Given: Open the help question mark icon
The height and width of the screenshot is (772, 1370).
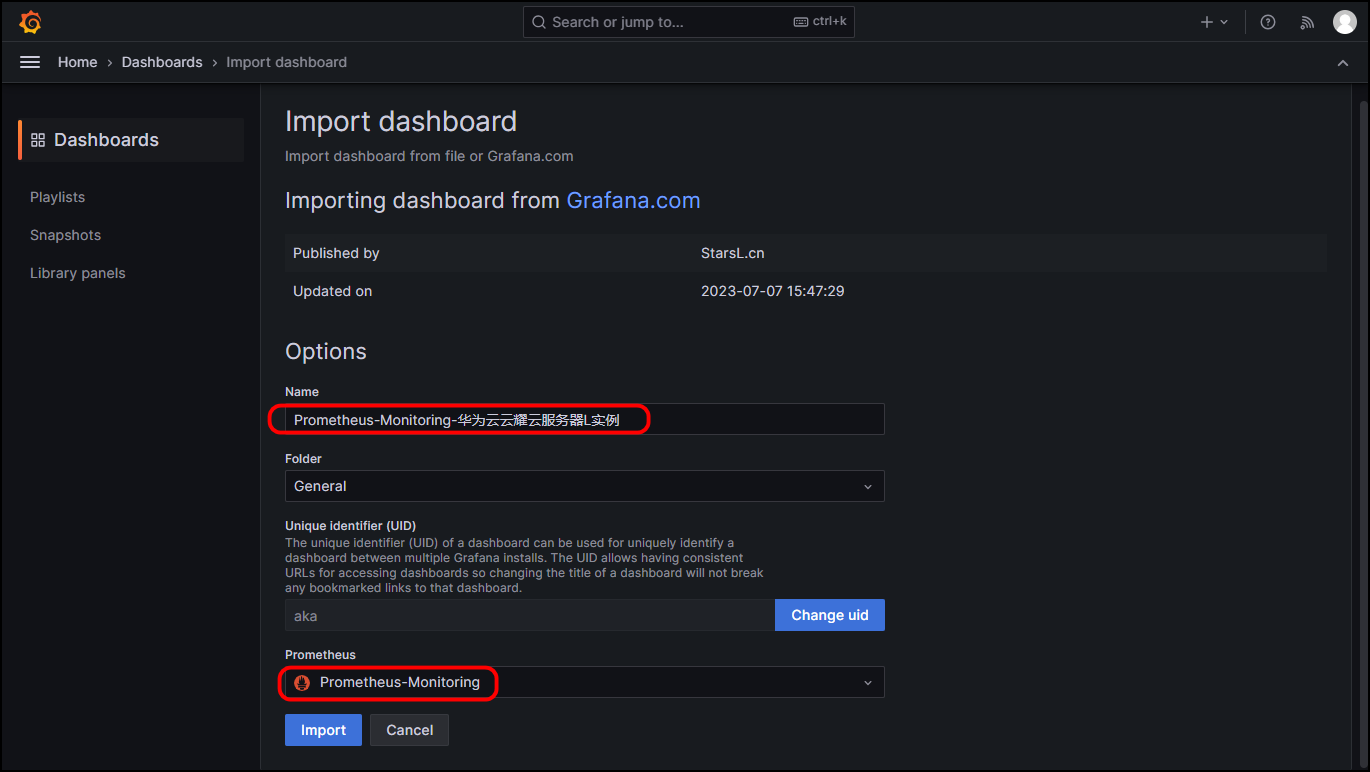Looking at the screenshot, I should (x=1268, y=22).
